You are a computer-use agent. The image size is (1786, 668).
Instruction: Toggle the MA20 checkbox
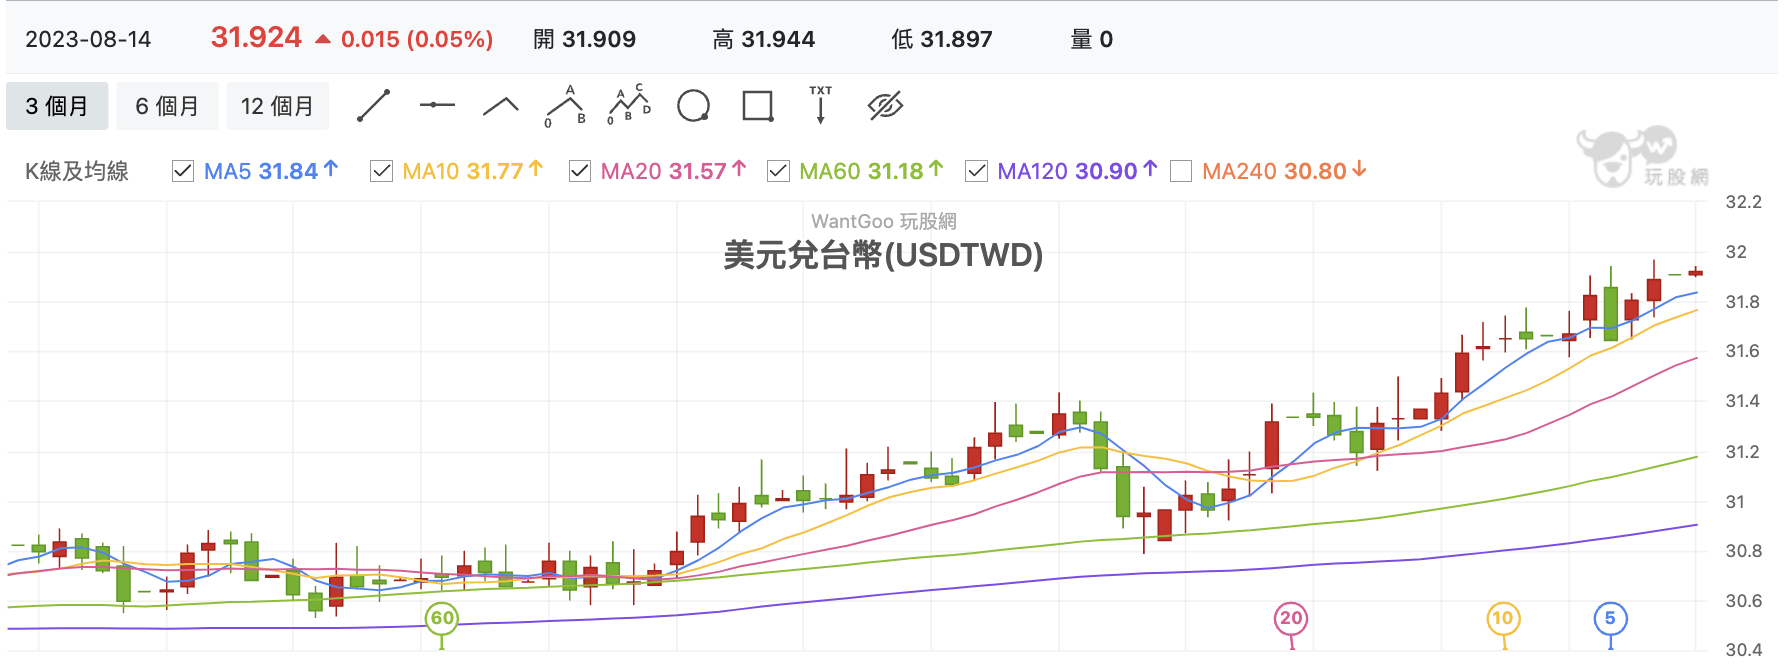pyautogui.click(x=579, y=171)
